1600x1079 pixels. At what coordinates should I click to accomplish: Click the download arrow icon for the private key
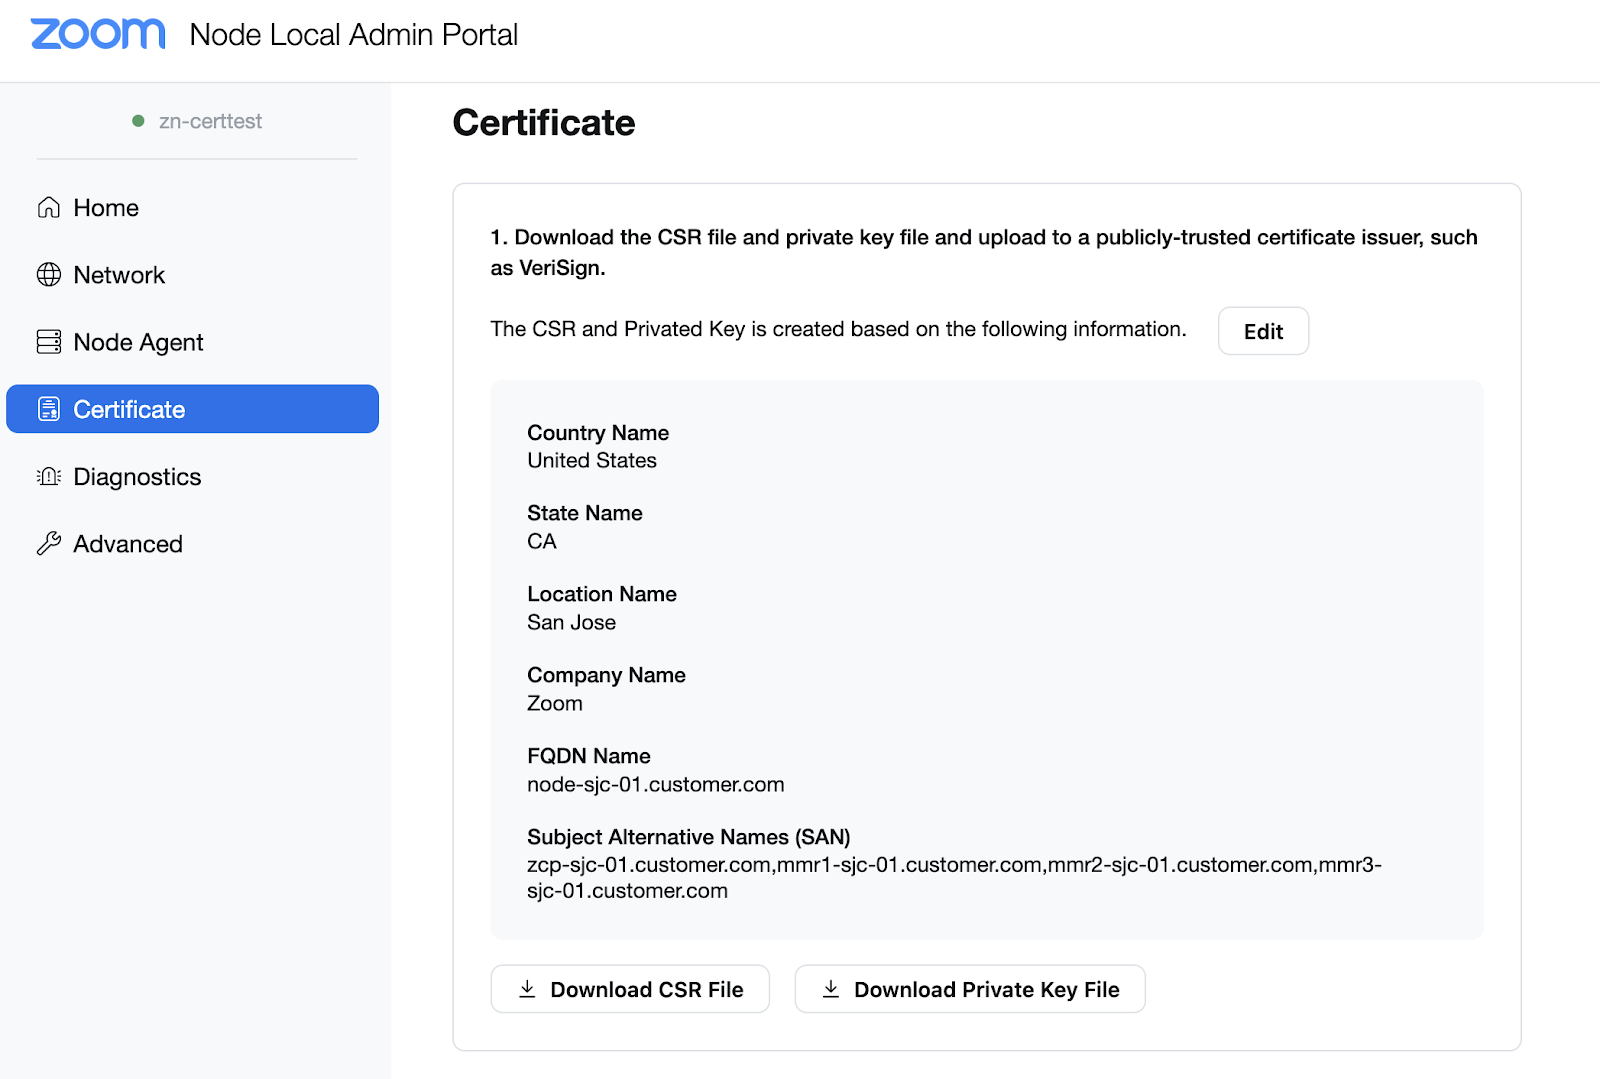coord(831,989)
